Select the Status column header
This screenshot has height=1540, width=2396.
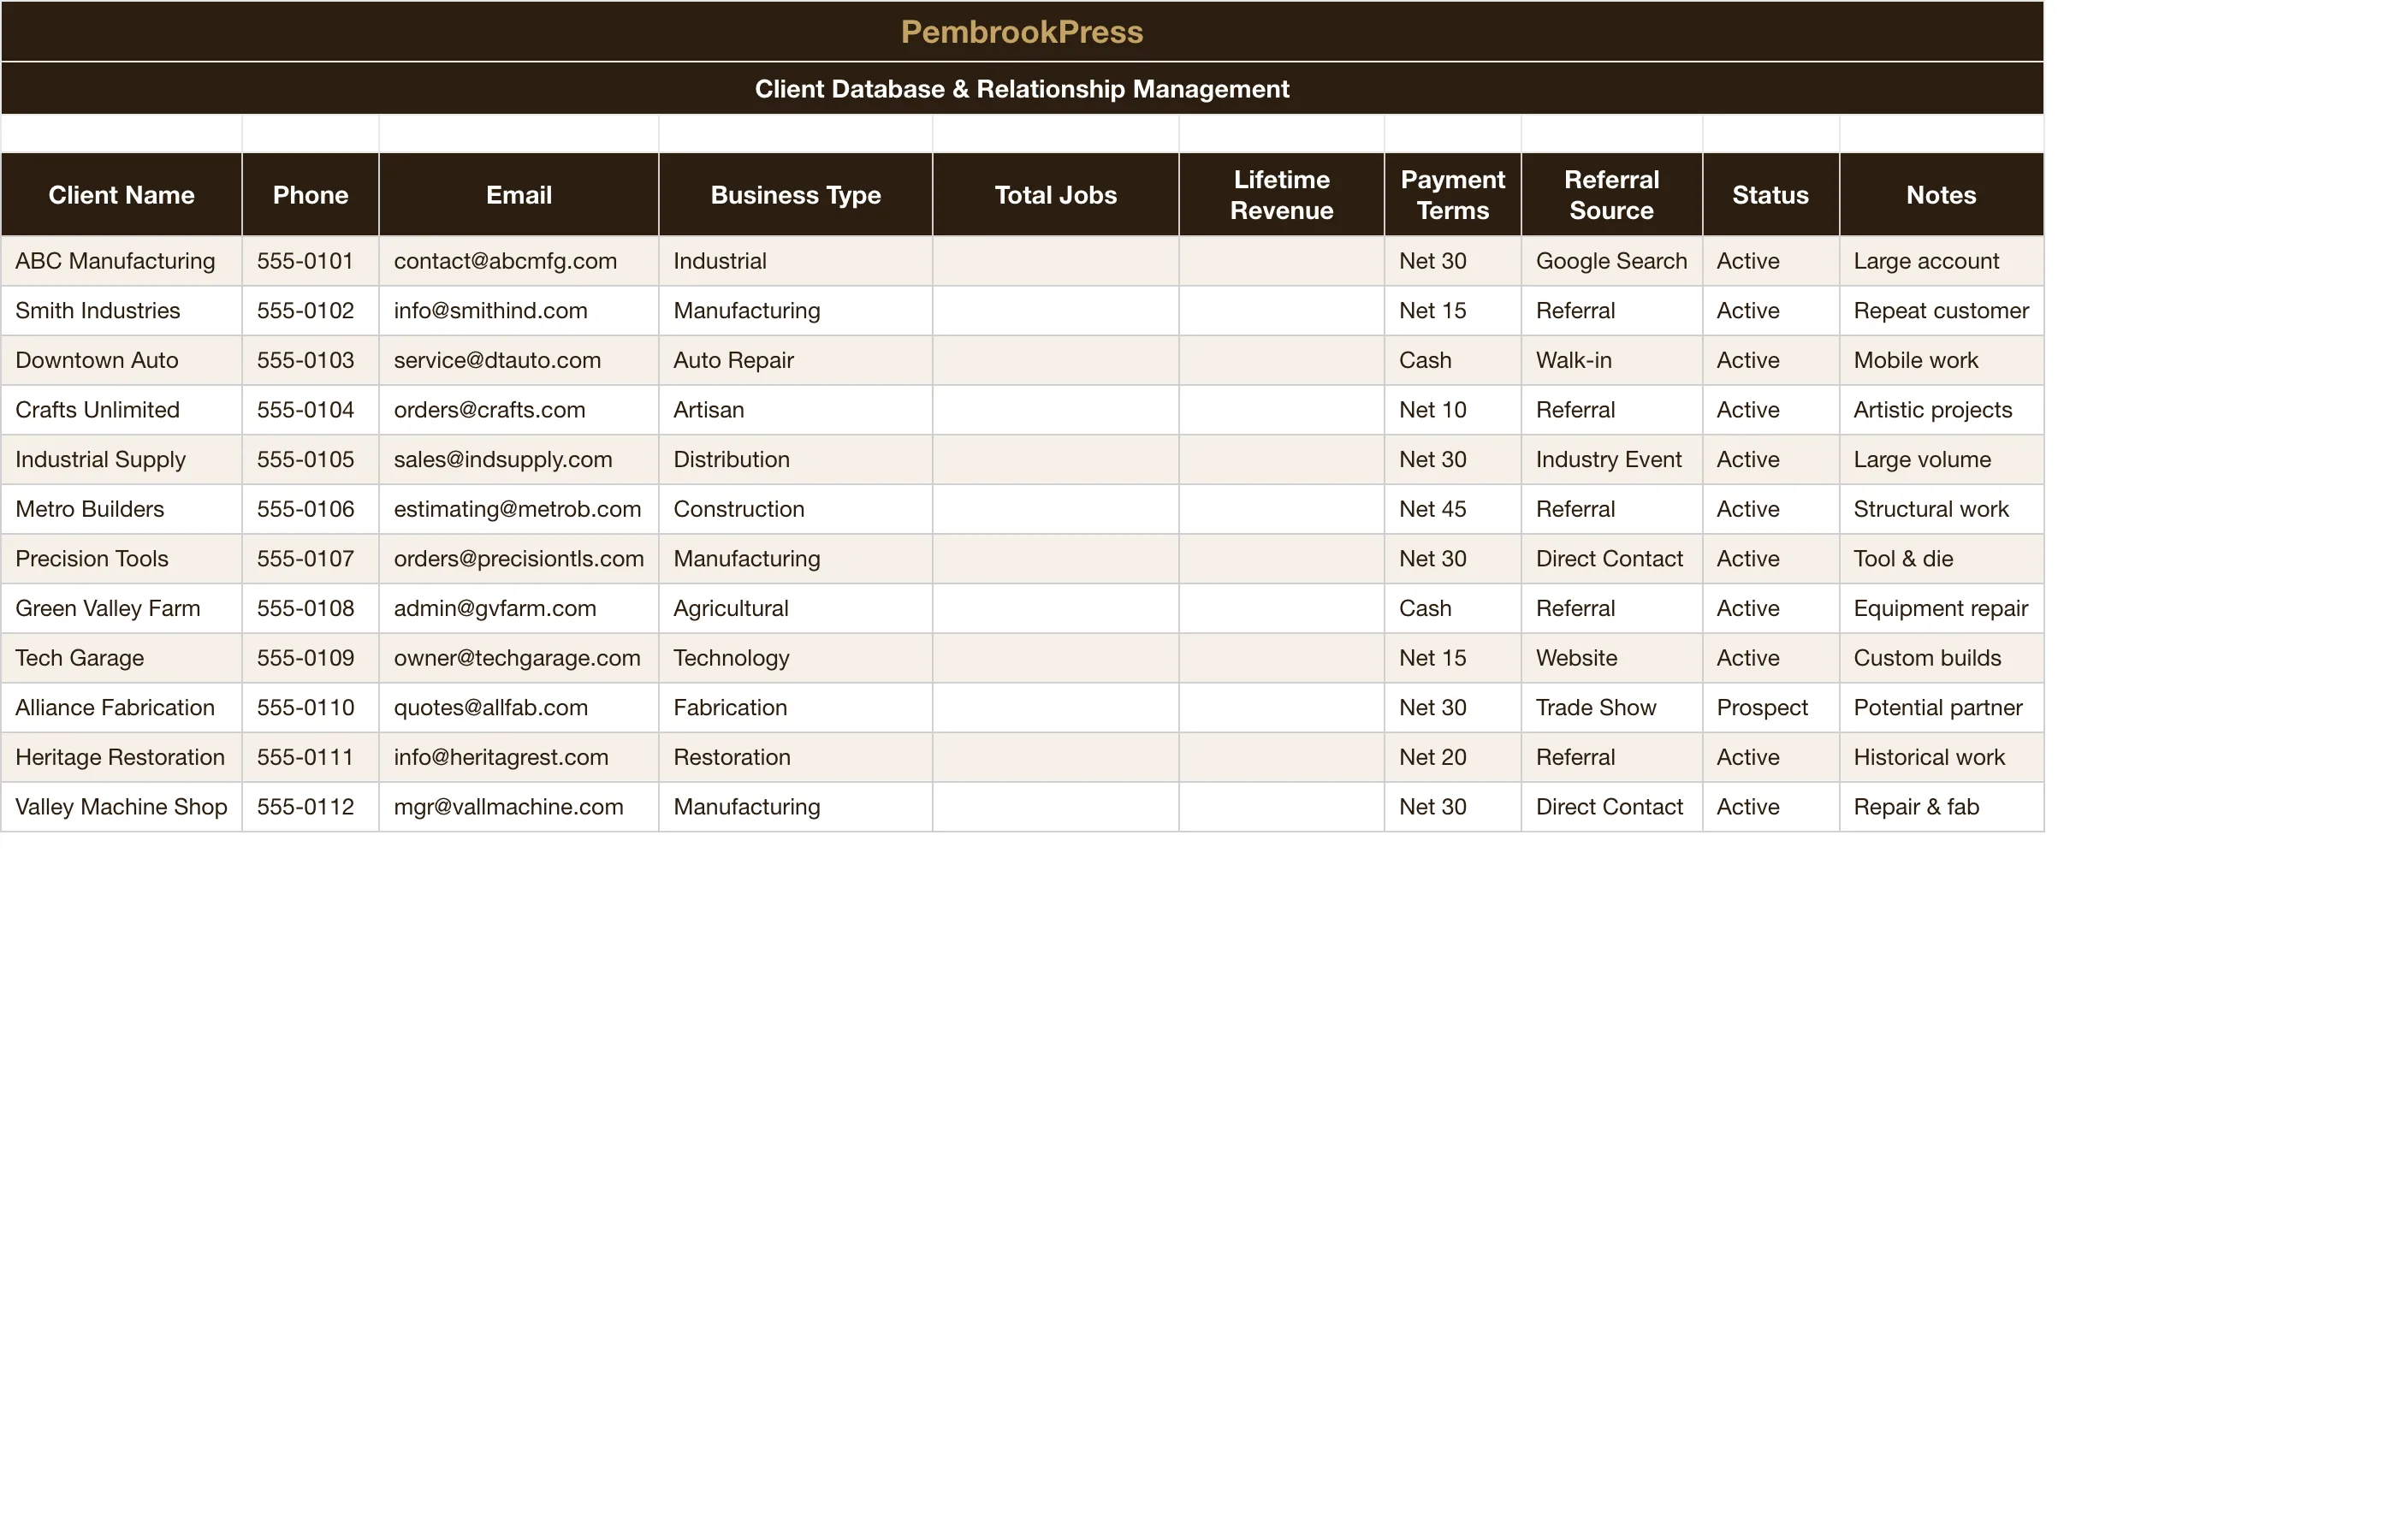point(1770,195)
